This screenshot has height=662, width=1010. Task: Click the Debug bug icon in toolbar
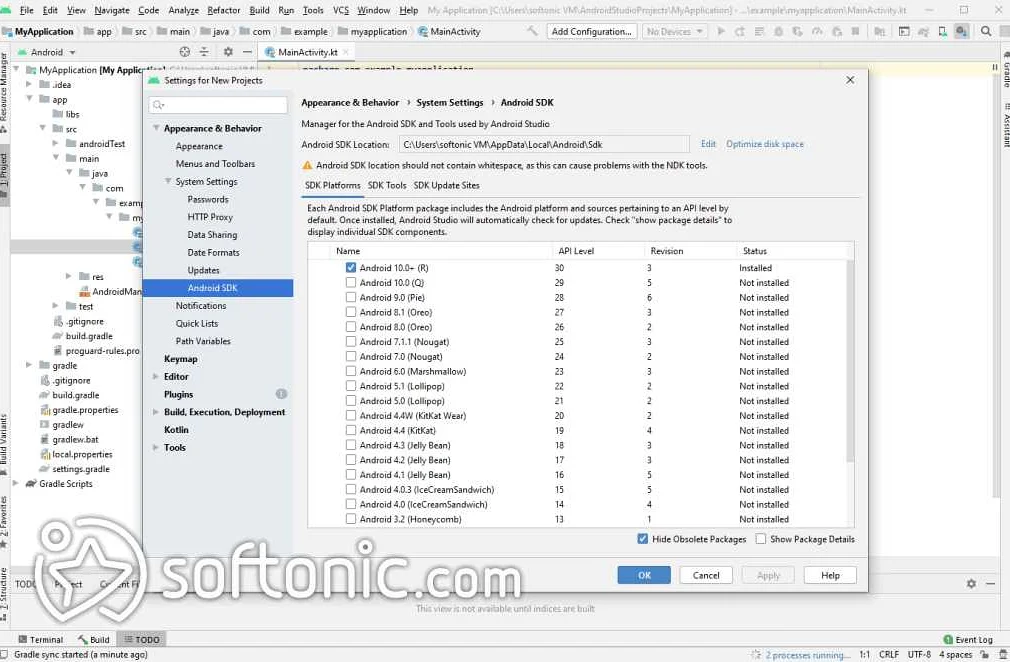778,31
